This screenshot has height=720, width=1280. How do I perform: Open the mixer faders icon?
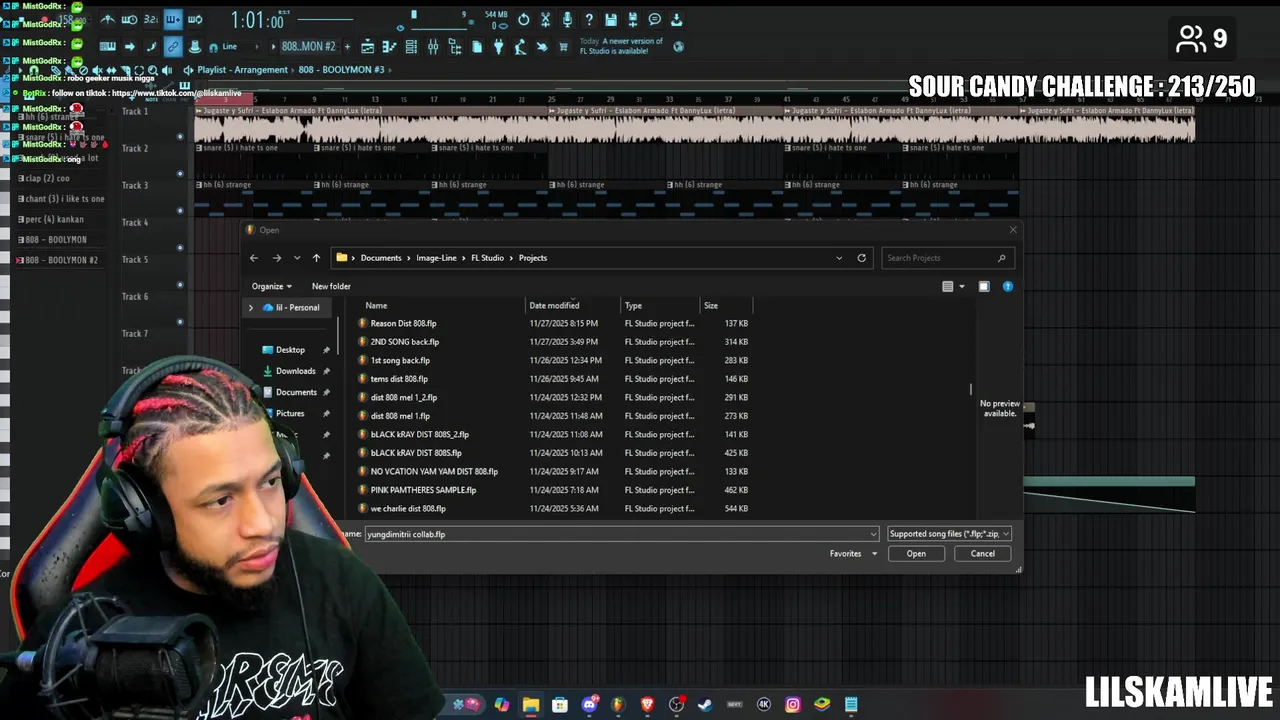point(433,47)
